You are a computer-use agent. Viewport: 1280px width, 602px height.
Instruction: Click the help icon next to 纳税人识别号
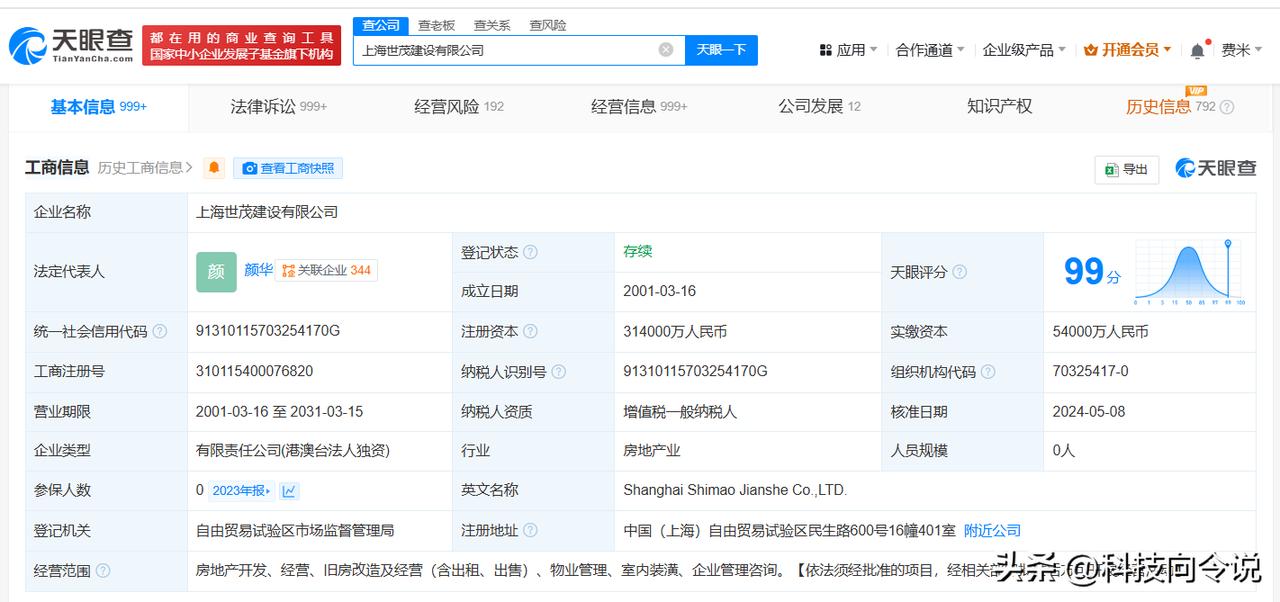point(559,371)
